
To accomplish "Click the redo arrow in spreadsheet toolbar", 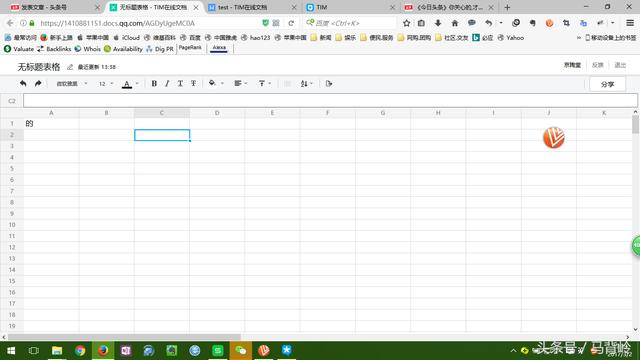I will point(38,83).
